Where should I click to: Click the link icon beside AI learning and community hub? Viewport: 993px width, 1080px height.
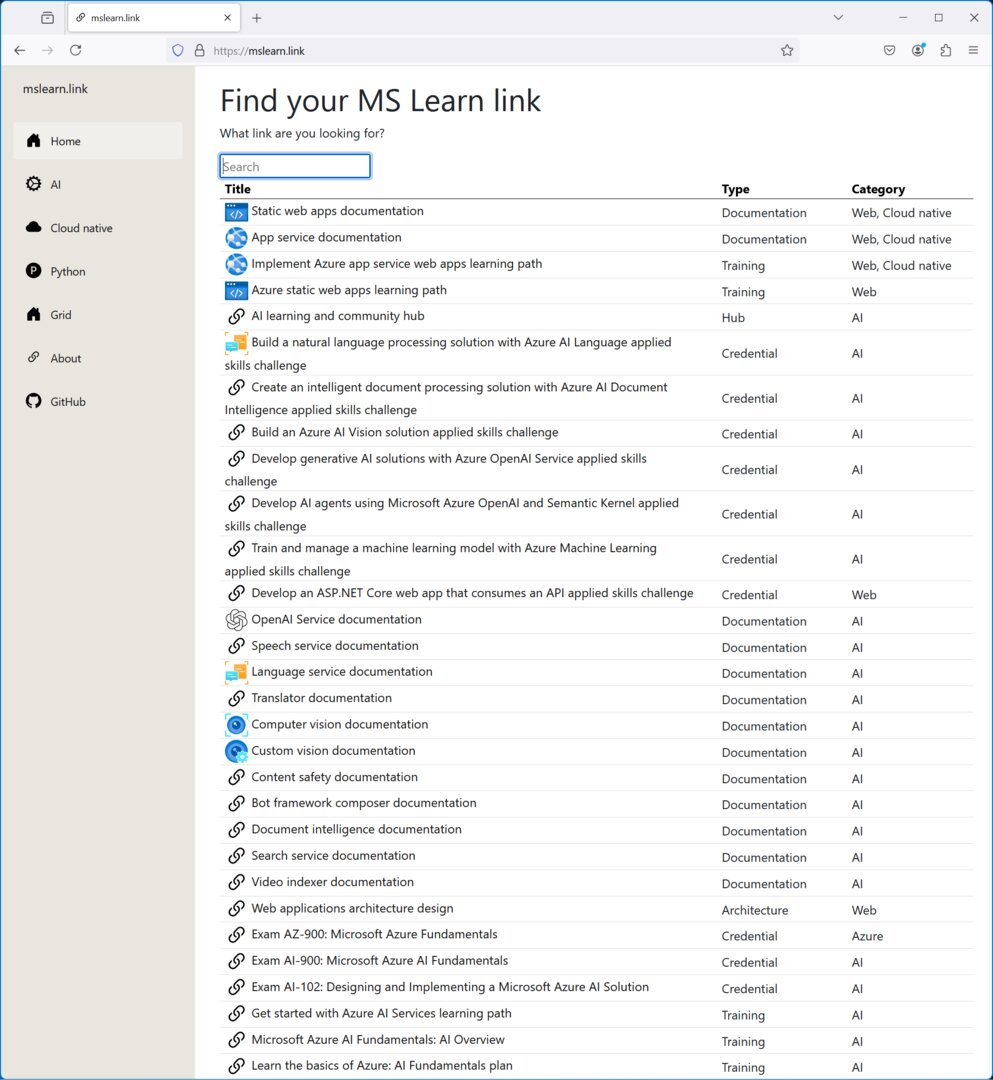[236, 316]
